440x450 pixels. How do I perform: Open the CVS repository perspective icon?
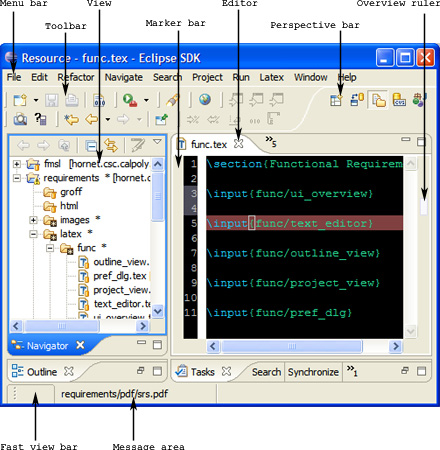coord(399,100)
